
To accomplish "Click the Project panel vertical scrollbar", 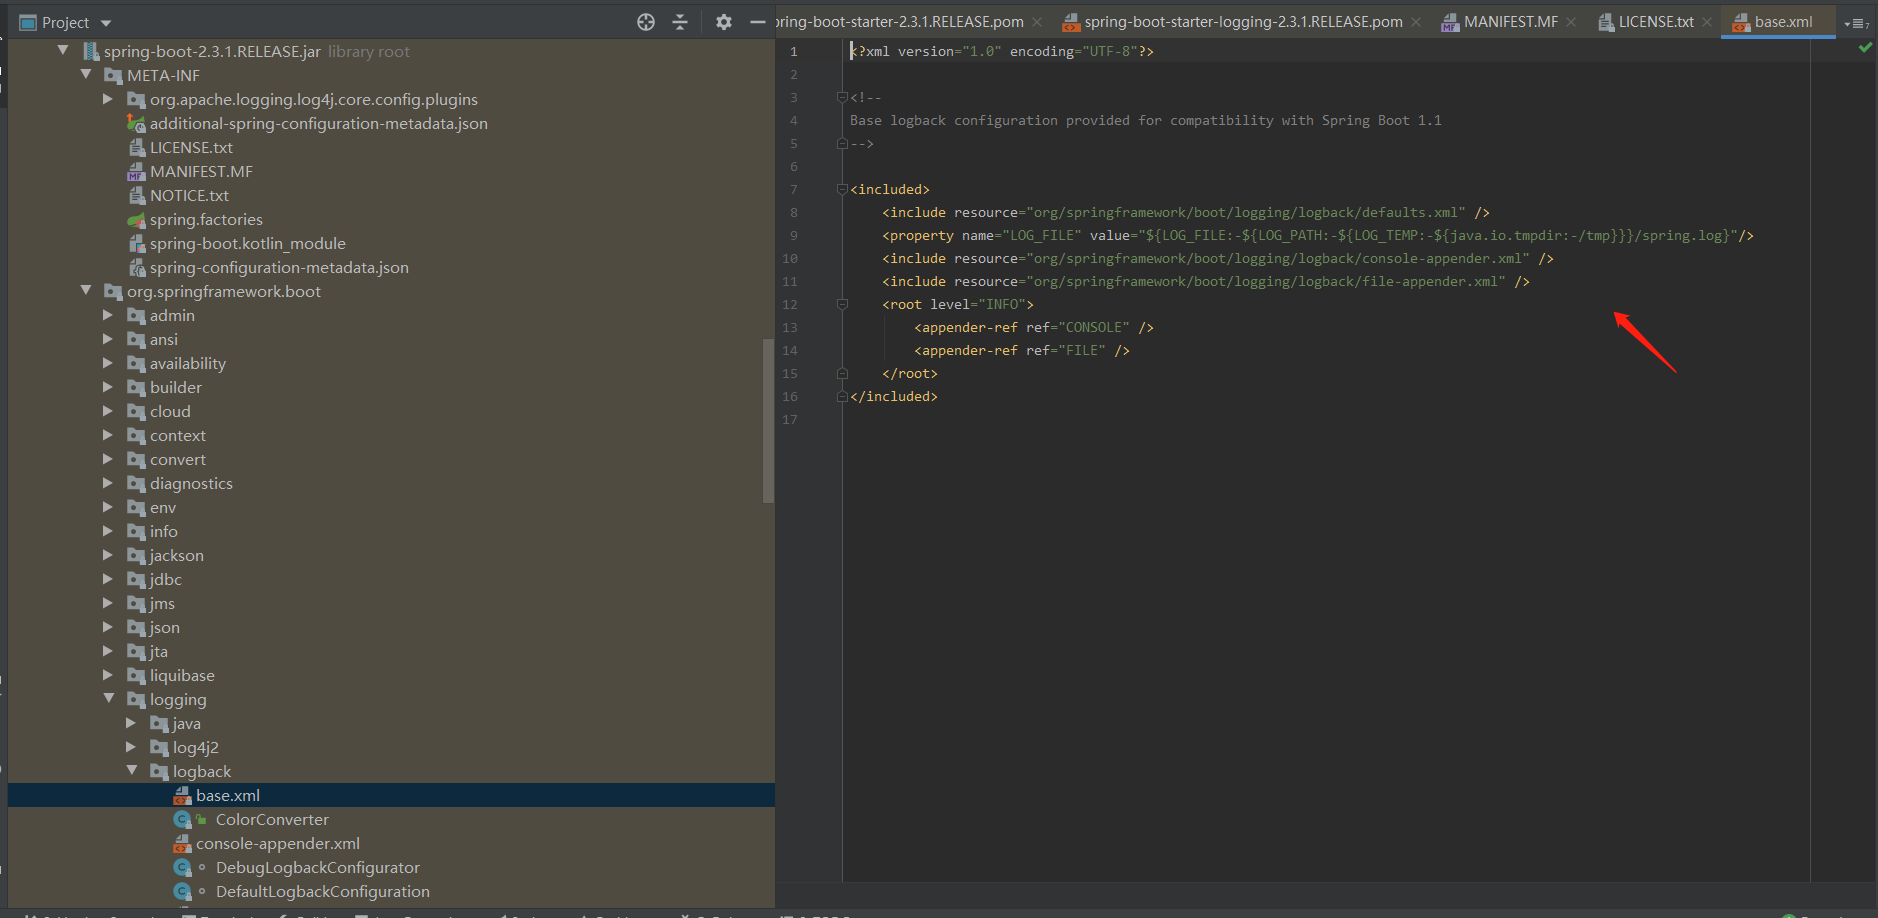I will [768, 420].
